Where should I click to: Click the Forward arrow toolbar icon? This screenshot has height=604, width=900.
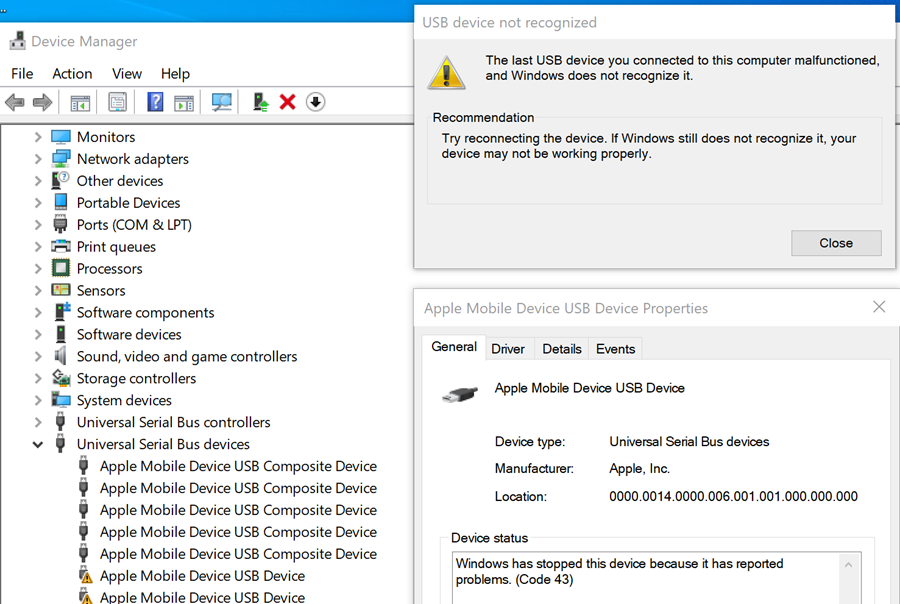pos(42,103)
